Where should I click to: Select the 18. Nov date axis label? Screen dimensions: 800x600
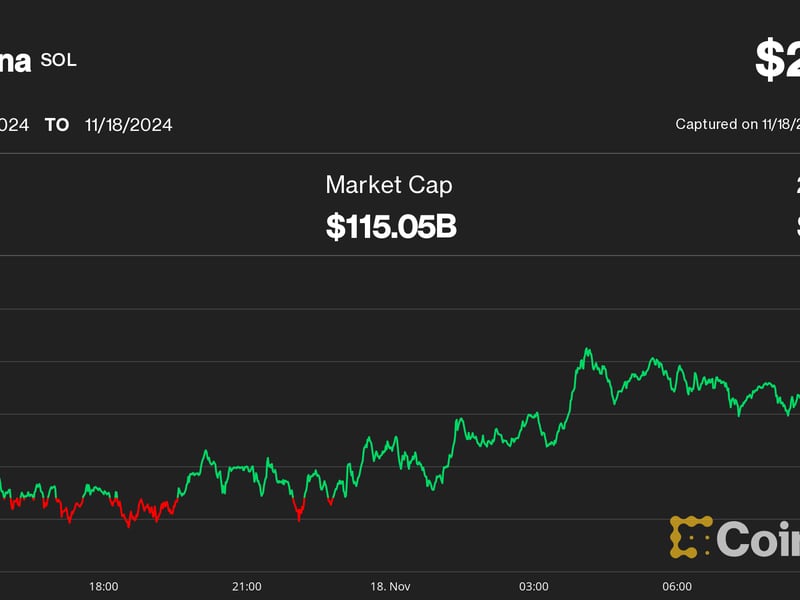[389, 586]
